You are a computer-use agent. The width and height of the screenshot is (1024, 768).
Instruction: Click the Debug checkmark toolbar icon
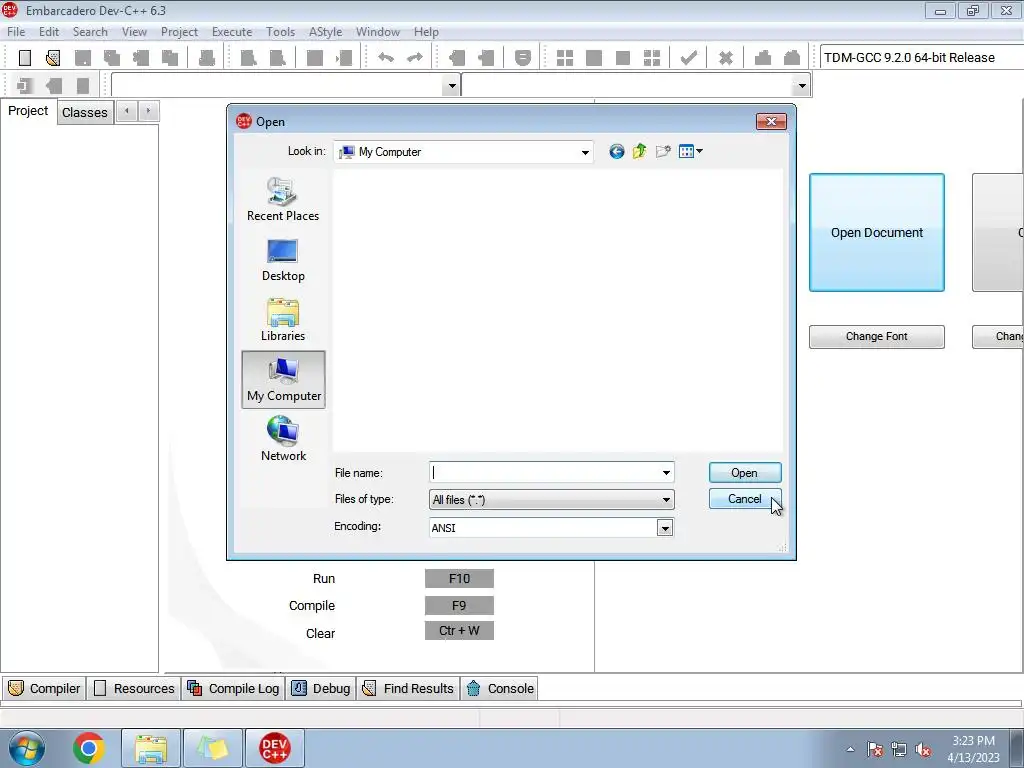[x=688, y=57]
